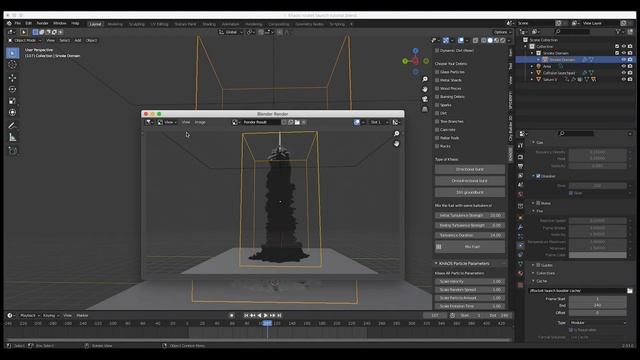Open the Output properties tab icon
Image resolution: width=640 pixels, height=360 pixels.
point(520,167)
